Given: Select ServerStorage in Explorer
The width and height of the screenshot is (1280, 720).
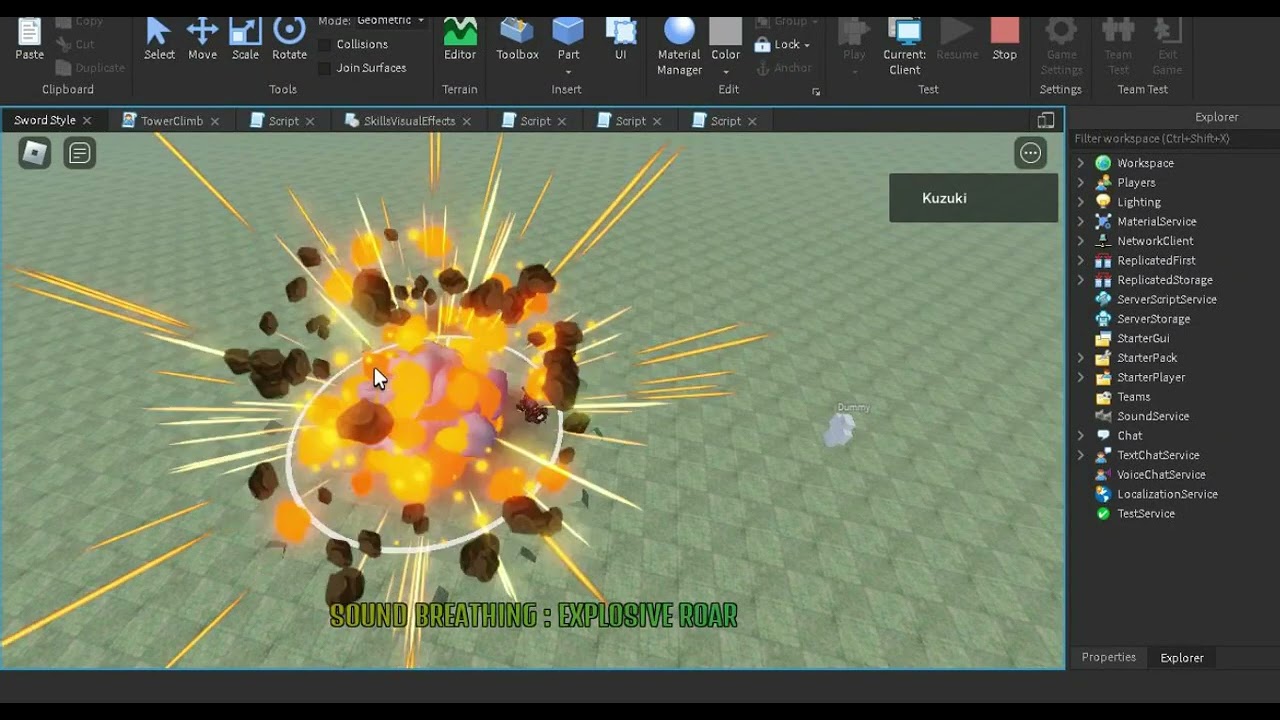Looking at the screenshot, I should click(x=1153, y=319).
